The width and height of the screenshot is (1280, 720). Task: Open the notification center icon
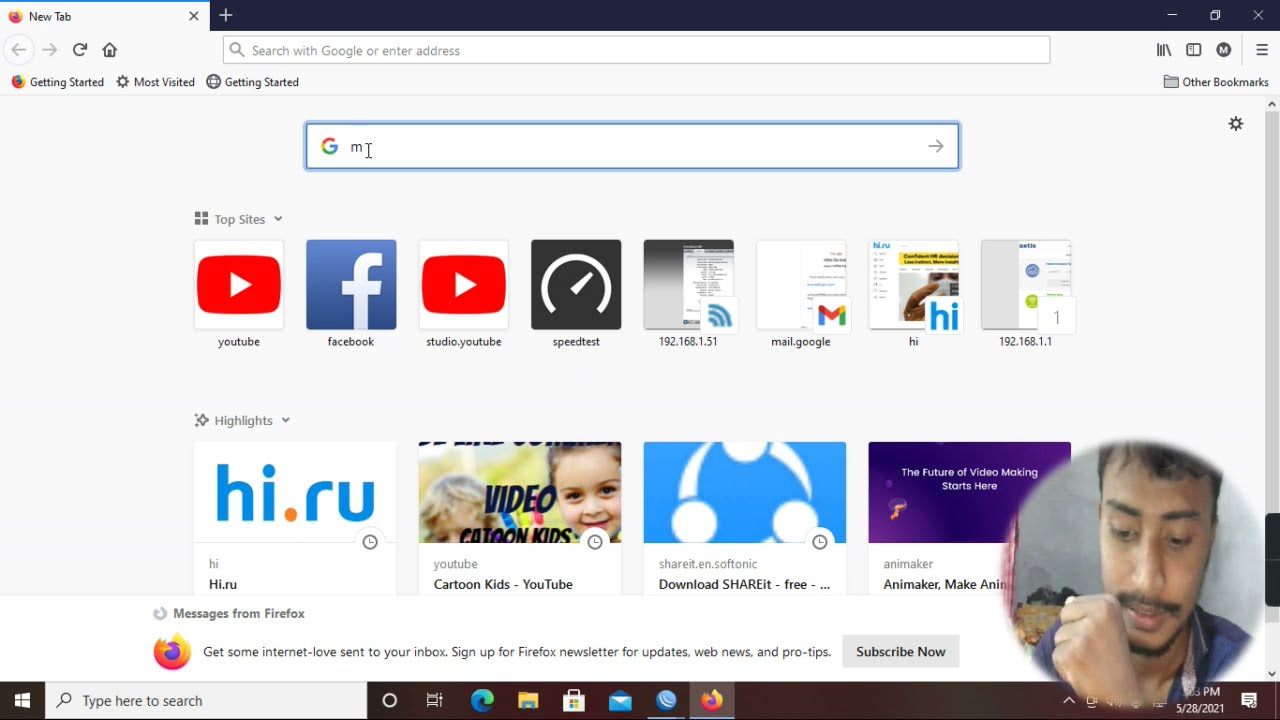point(1249,700)
